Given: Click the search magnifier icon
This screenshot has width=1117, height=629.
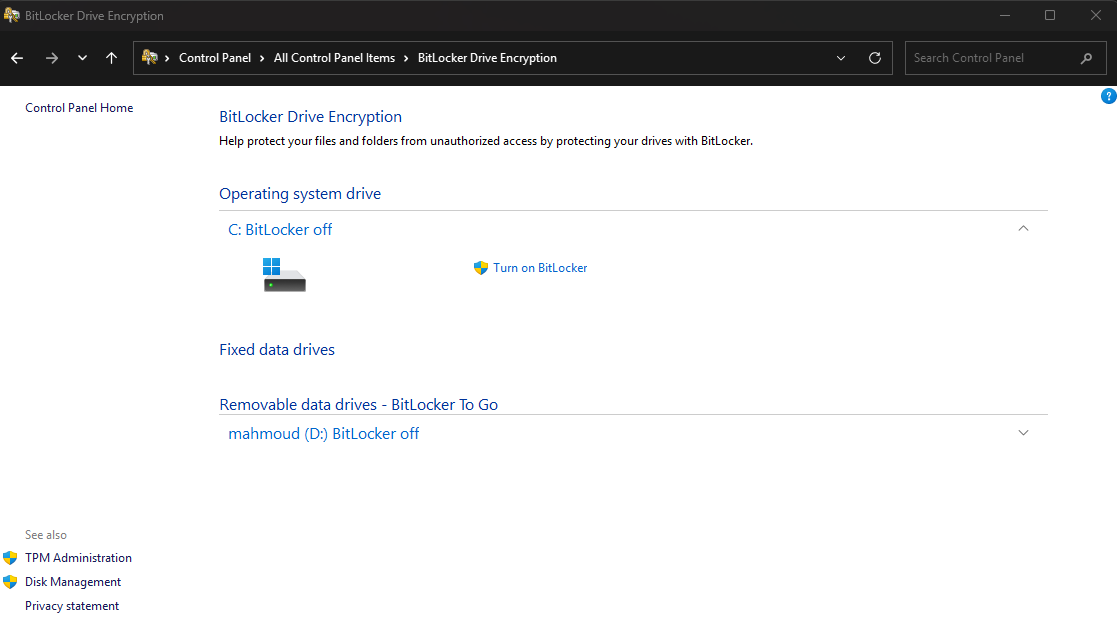Looking at the screenshot, I should click(1086, 58).
